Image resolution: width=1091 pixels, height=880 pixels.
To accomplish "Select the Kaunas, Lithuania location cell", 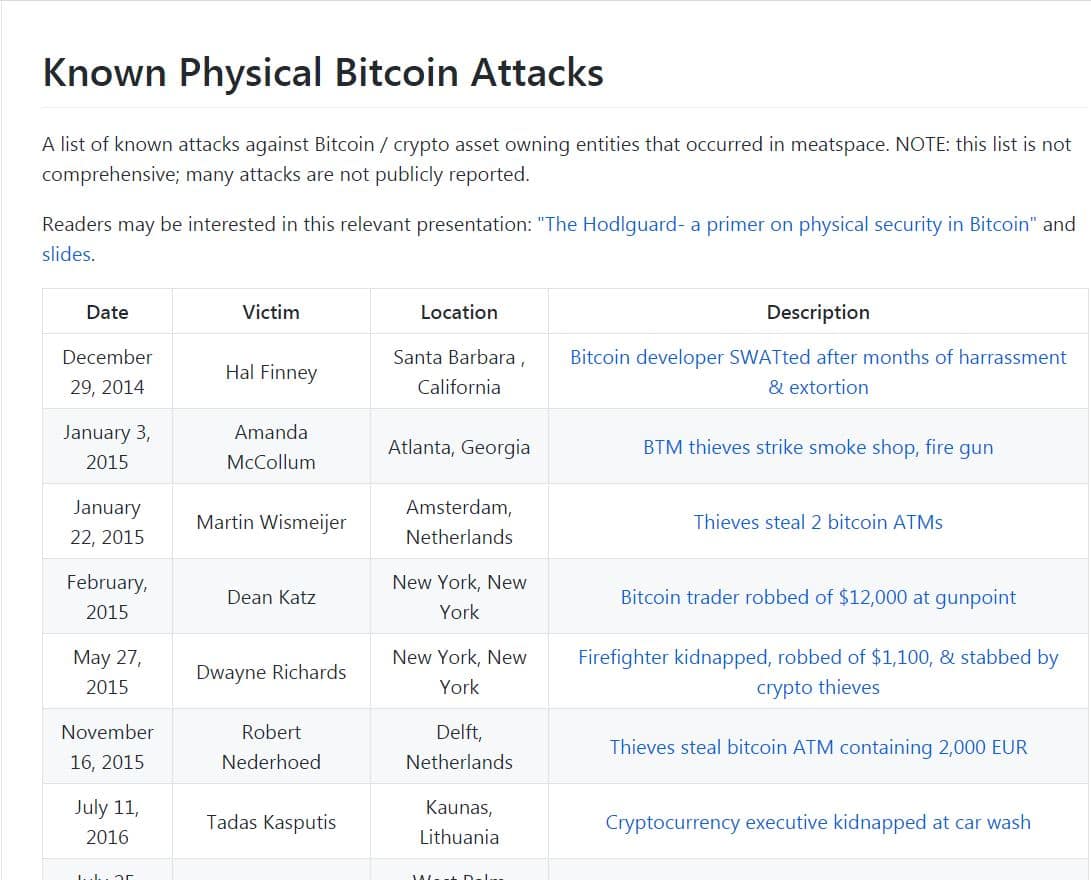I will click(459, 822).
